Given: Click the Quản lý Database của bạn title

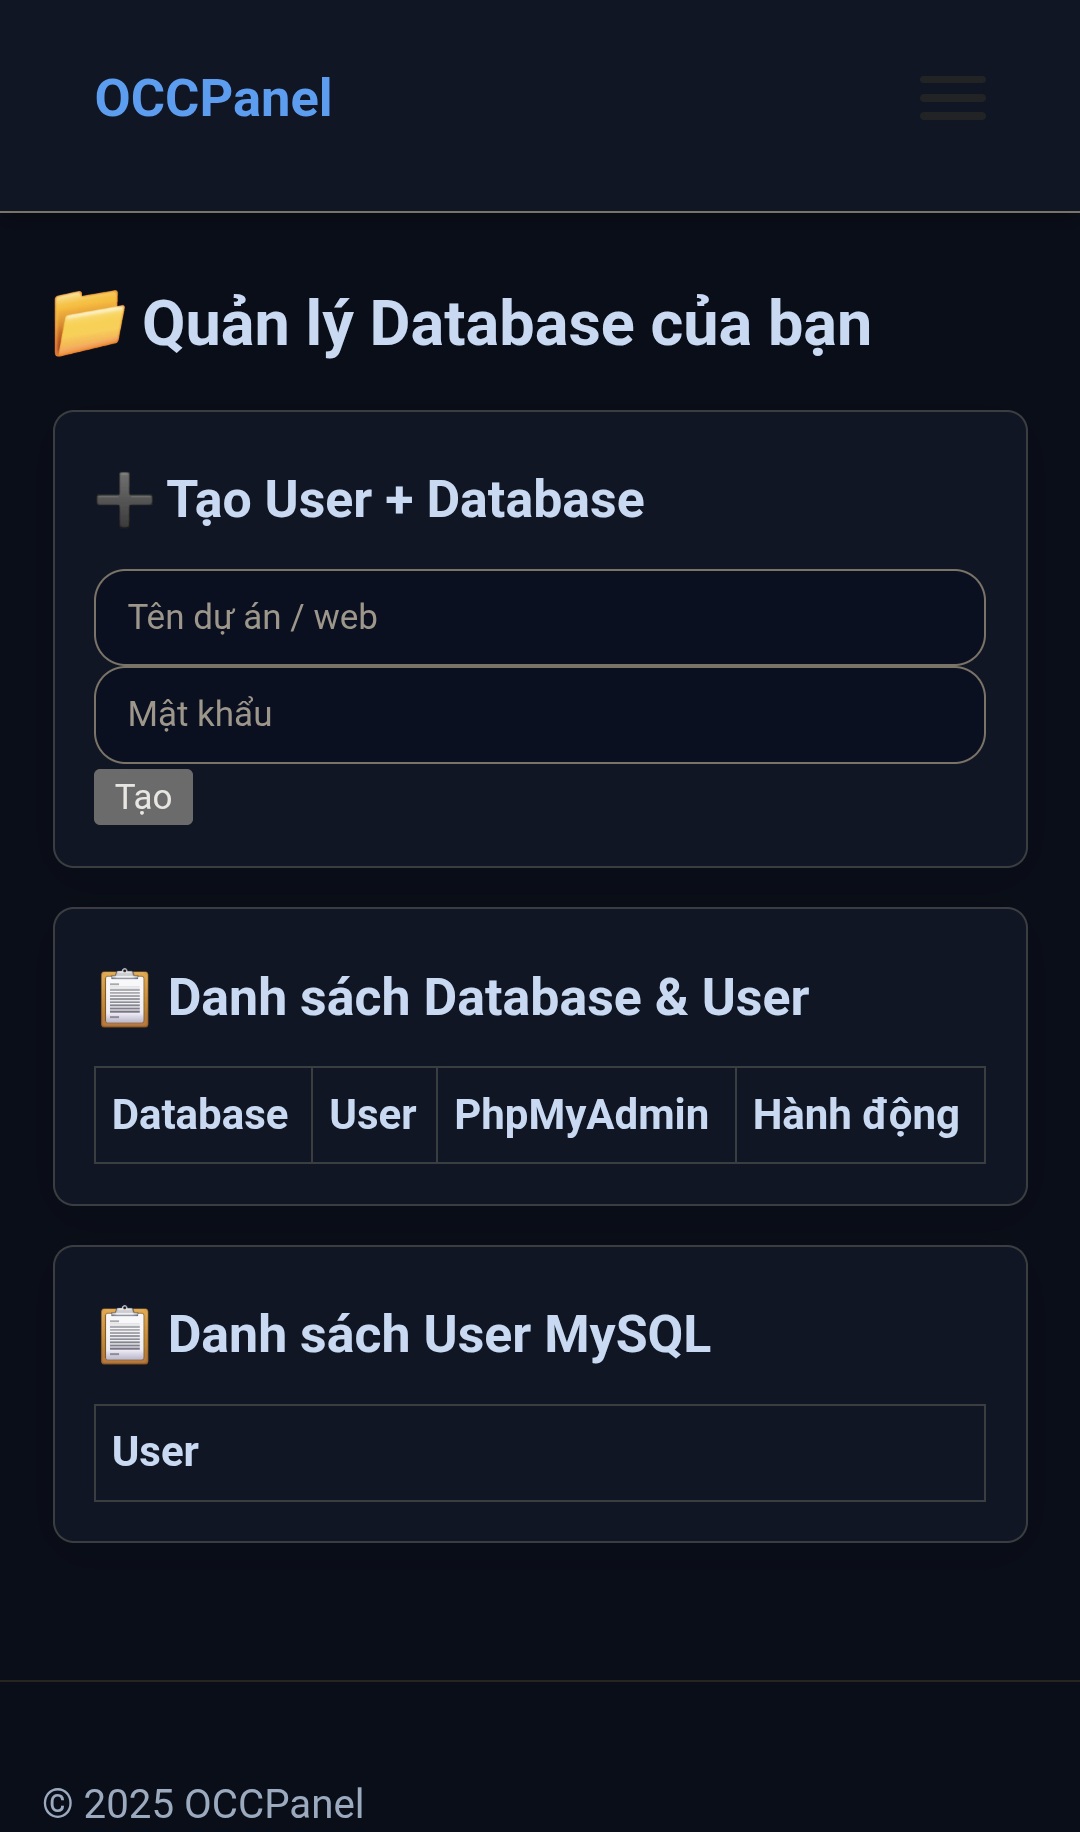Looking at the screenshot, I should [x=506, y=324].
